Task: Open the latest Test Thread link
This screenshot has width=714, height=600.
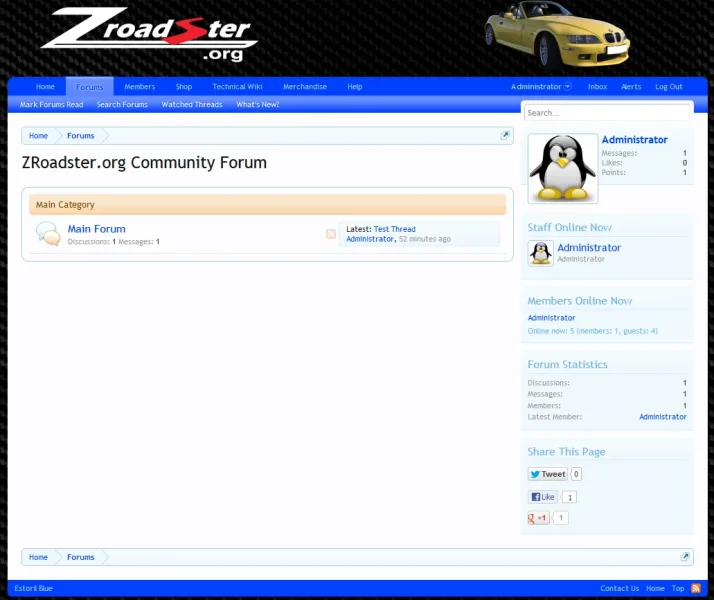Action: 394,229
